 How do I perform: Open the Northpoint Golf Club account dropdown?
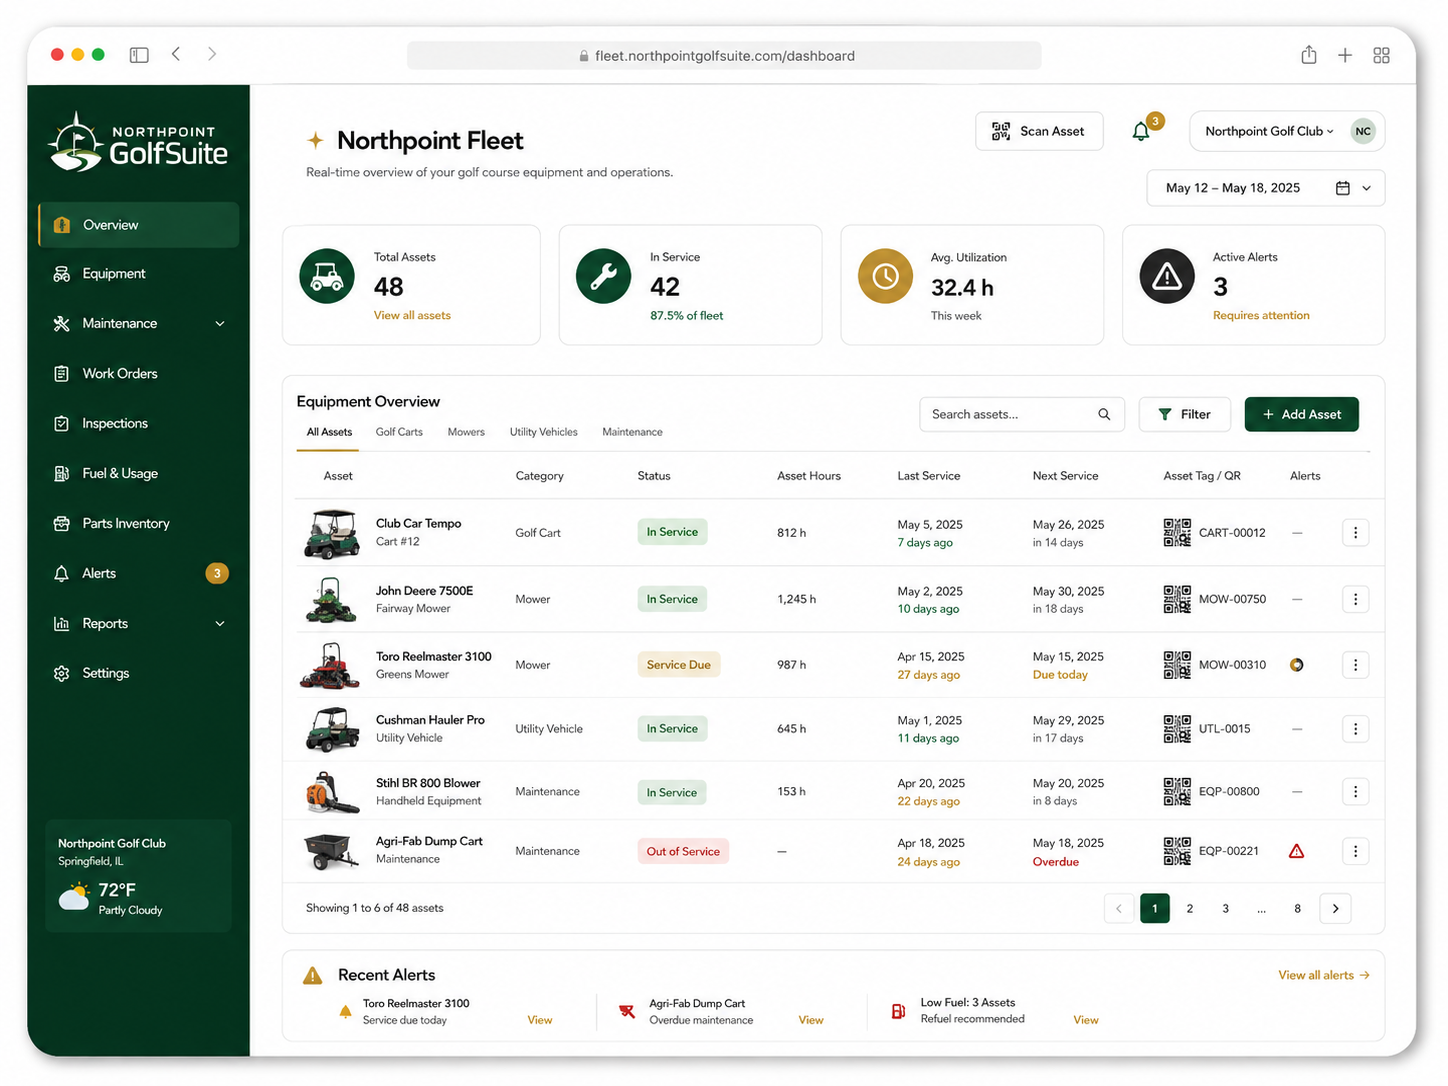point(1287,131)
